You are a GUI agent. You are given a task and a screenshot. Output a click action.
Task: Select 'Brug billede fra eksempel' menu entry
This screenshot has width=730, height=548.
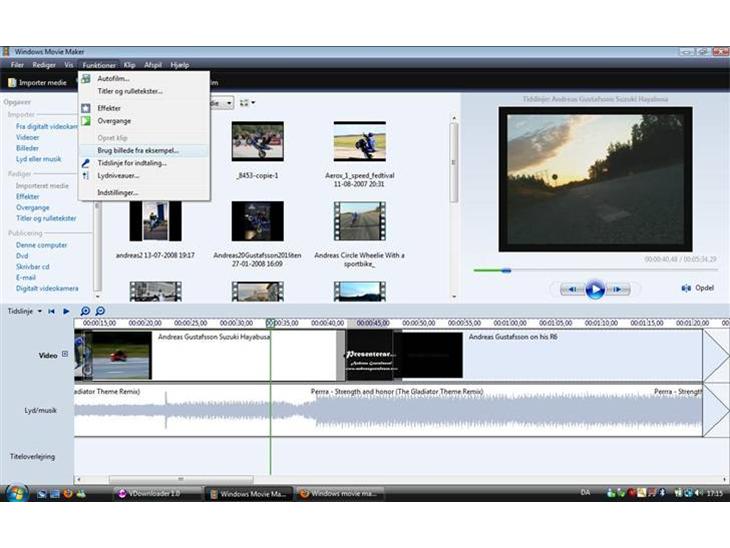[138, 150]
